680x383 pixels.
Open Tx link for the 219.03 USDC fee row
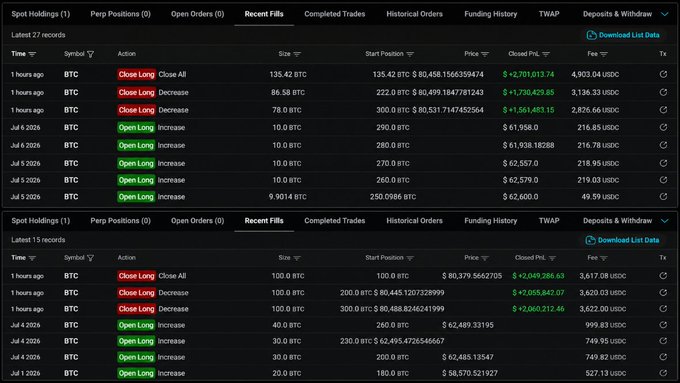[663, 180]
